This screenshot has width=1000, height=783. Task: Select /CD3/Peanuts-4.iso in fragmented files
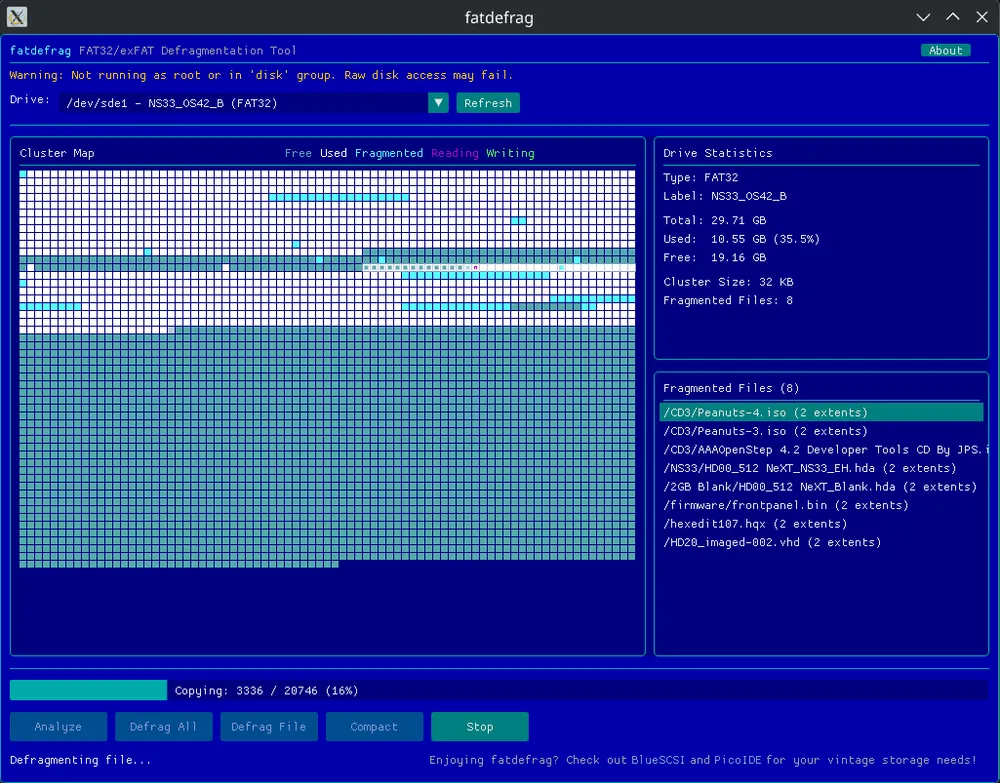(766, 413)
